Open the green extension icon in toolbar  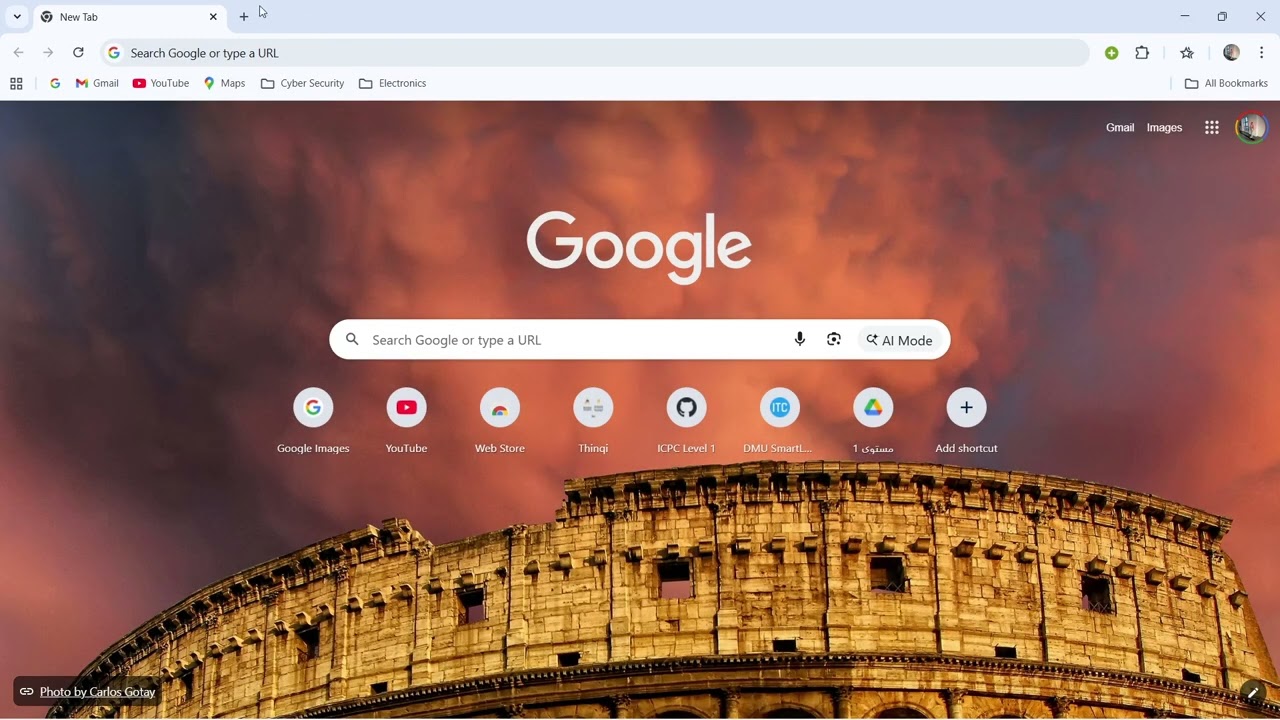1111,53
